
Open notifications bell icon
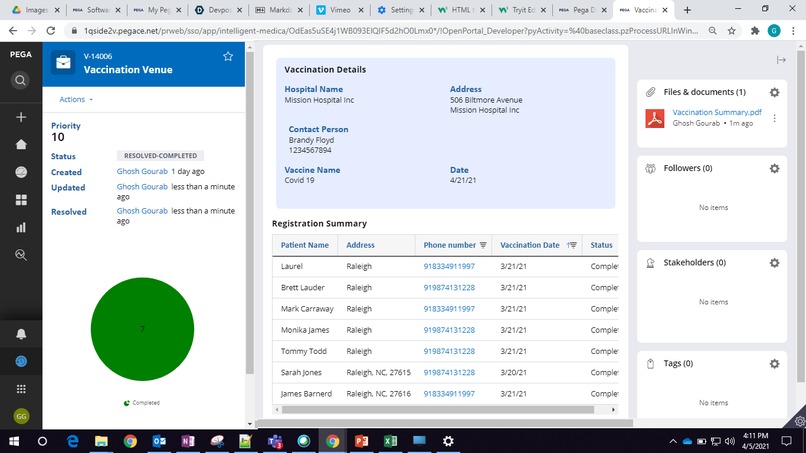[21, 334]
